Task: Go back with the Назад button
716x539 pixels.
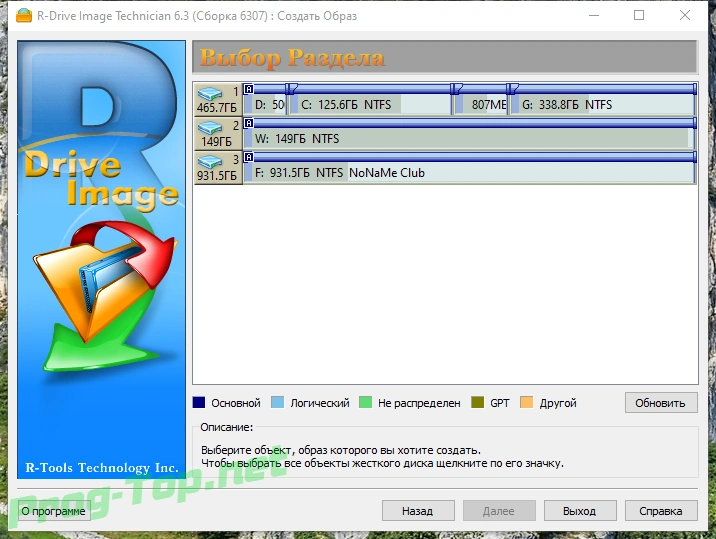Action: click(x=418, y=511)
